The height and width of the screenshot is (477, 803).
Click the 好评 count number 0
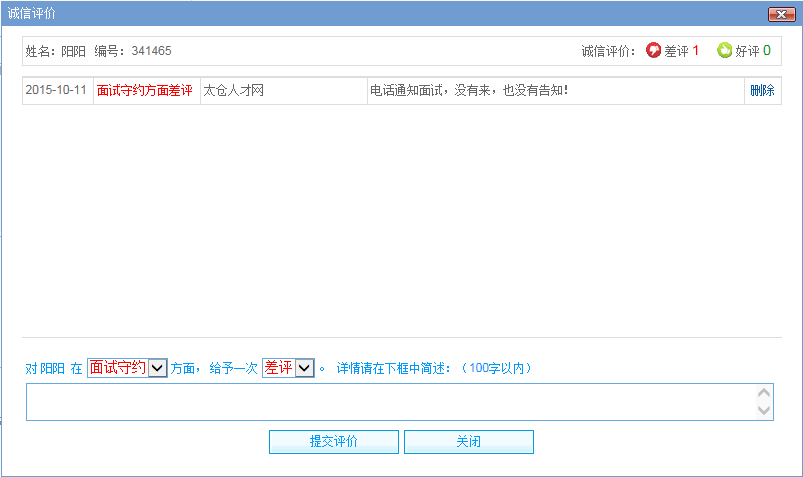pos(767,50)
